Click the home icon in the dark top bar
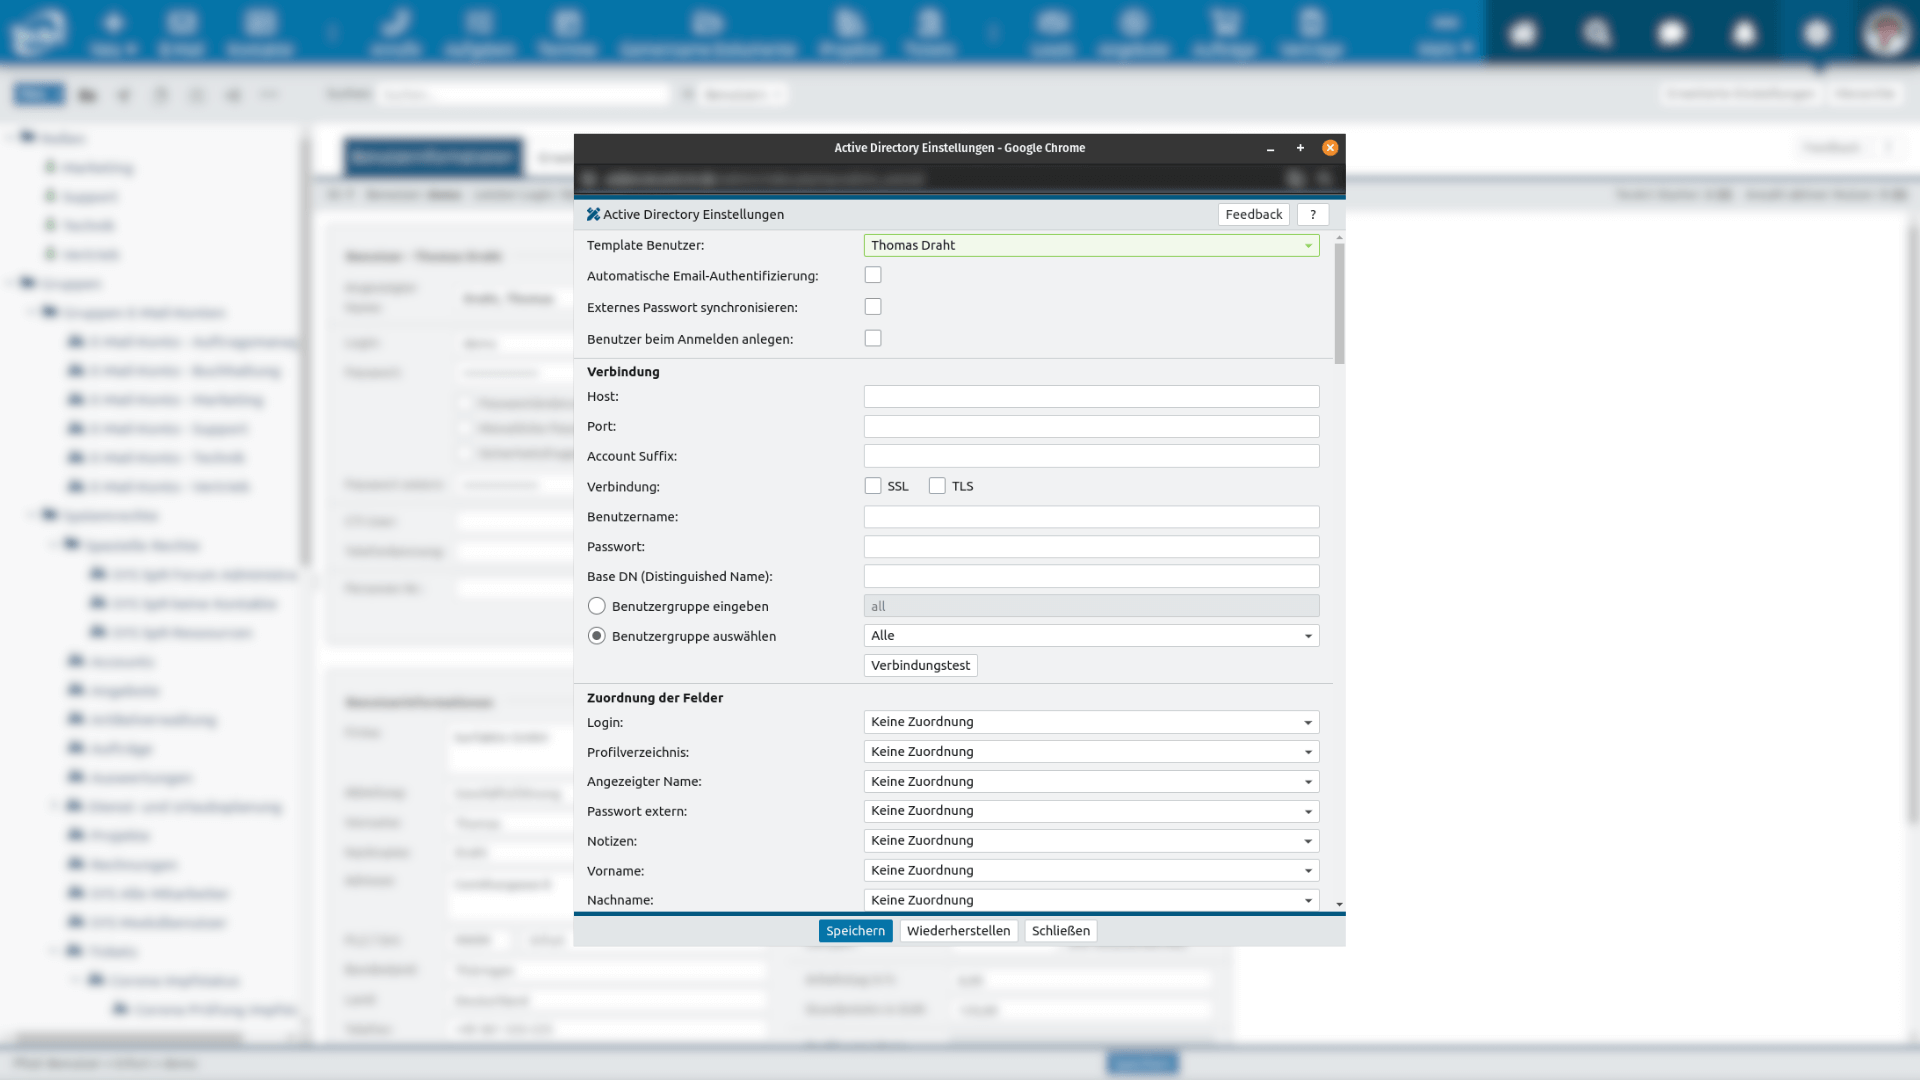The image size is (1920, 1080). tap(1523, 32)
